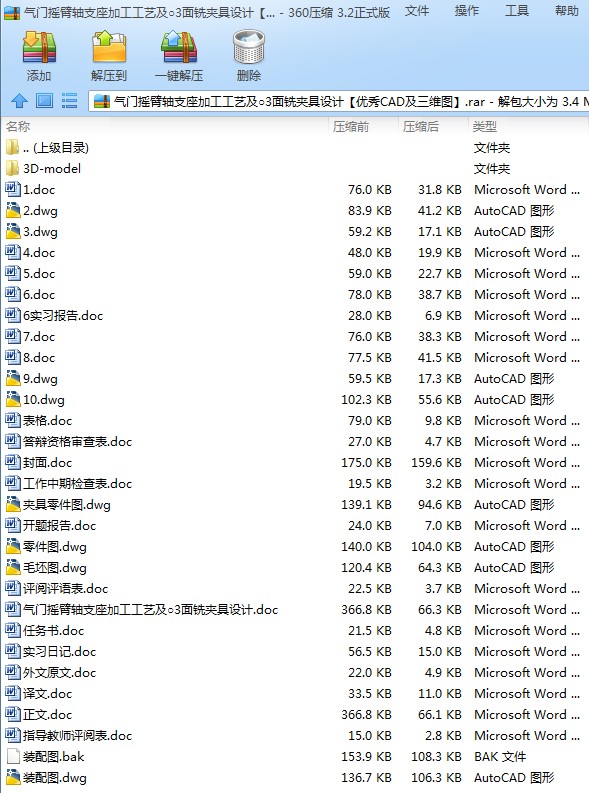The height and width of the screenshot is (793, 589).
Task: Click the archive path address field
Action: [x=339, y=102]
